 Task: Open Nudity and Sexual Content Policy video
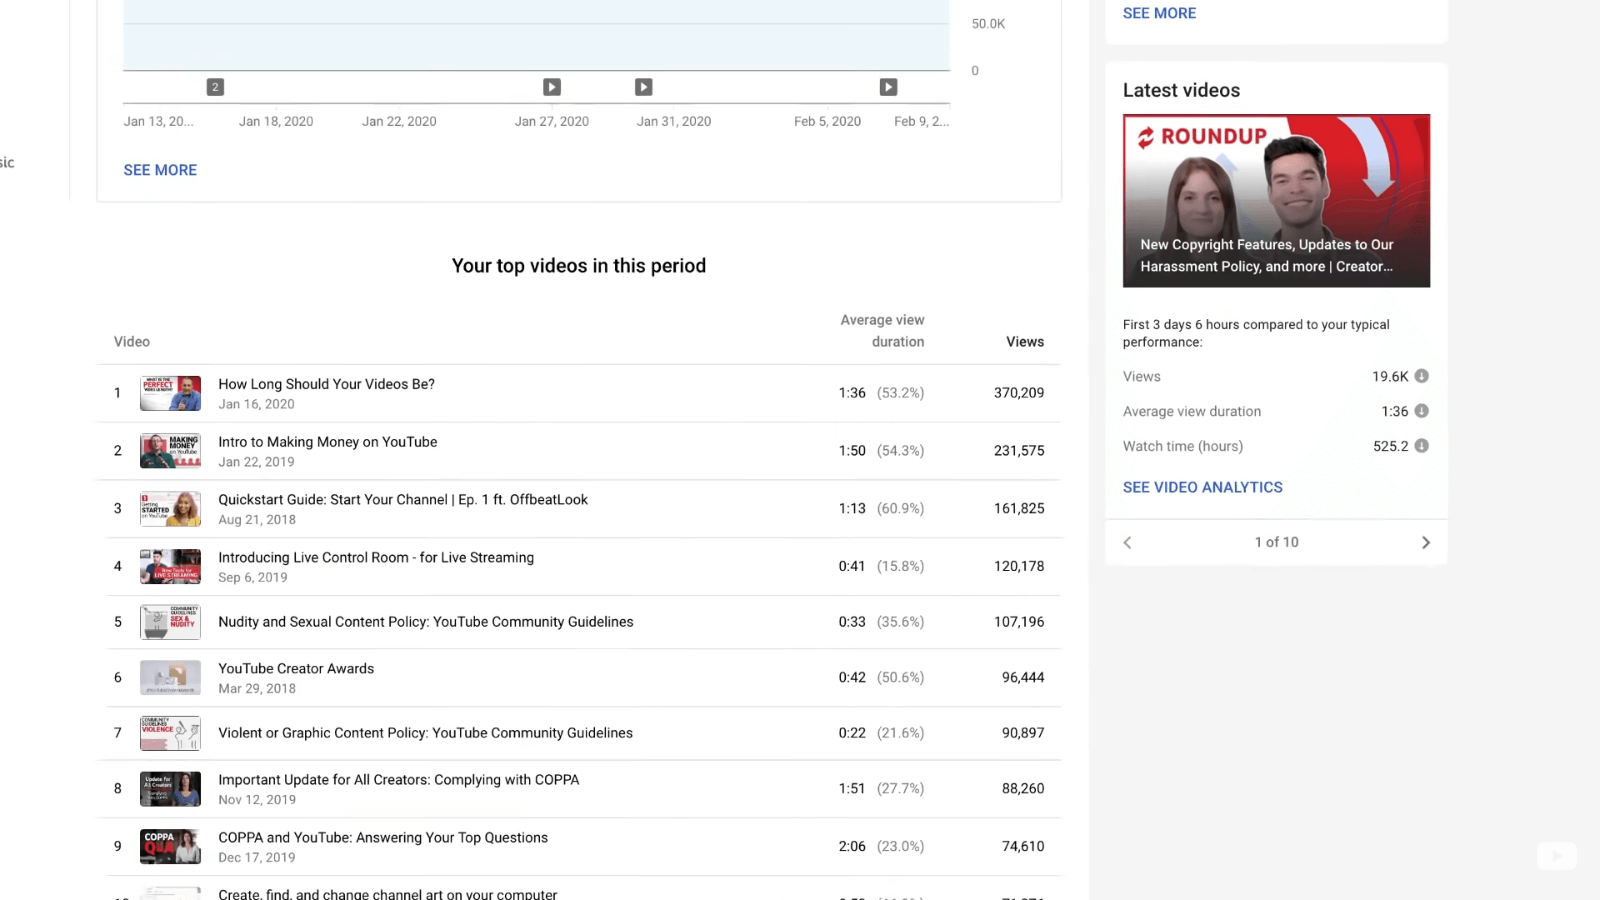point(170,621)
